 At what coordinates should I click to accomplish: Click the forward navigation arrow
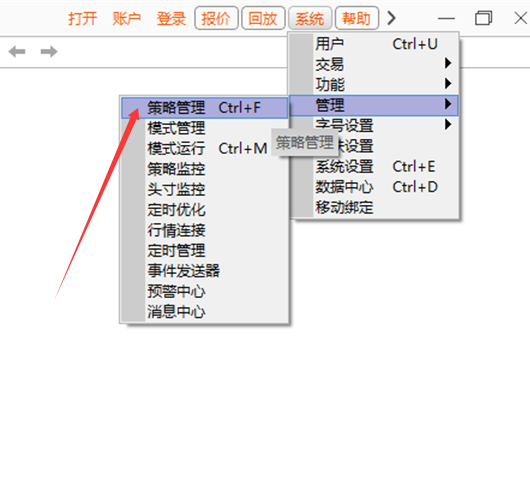click(x=49, y=52)
